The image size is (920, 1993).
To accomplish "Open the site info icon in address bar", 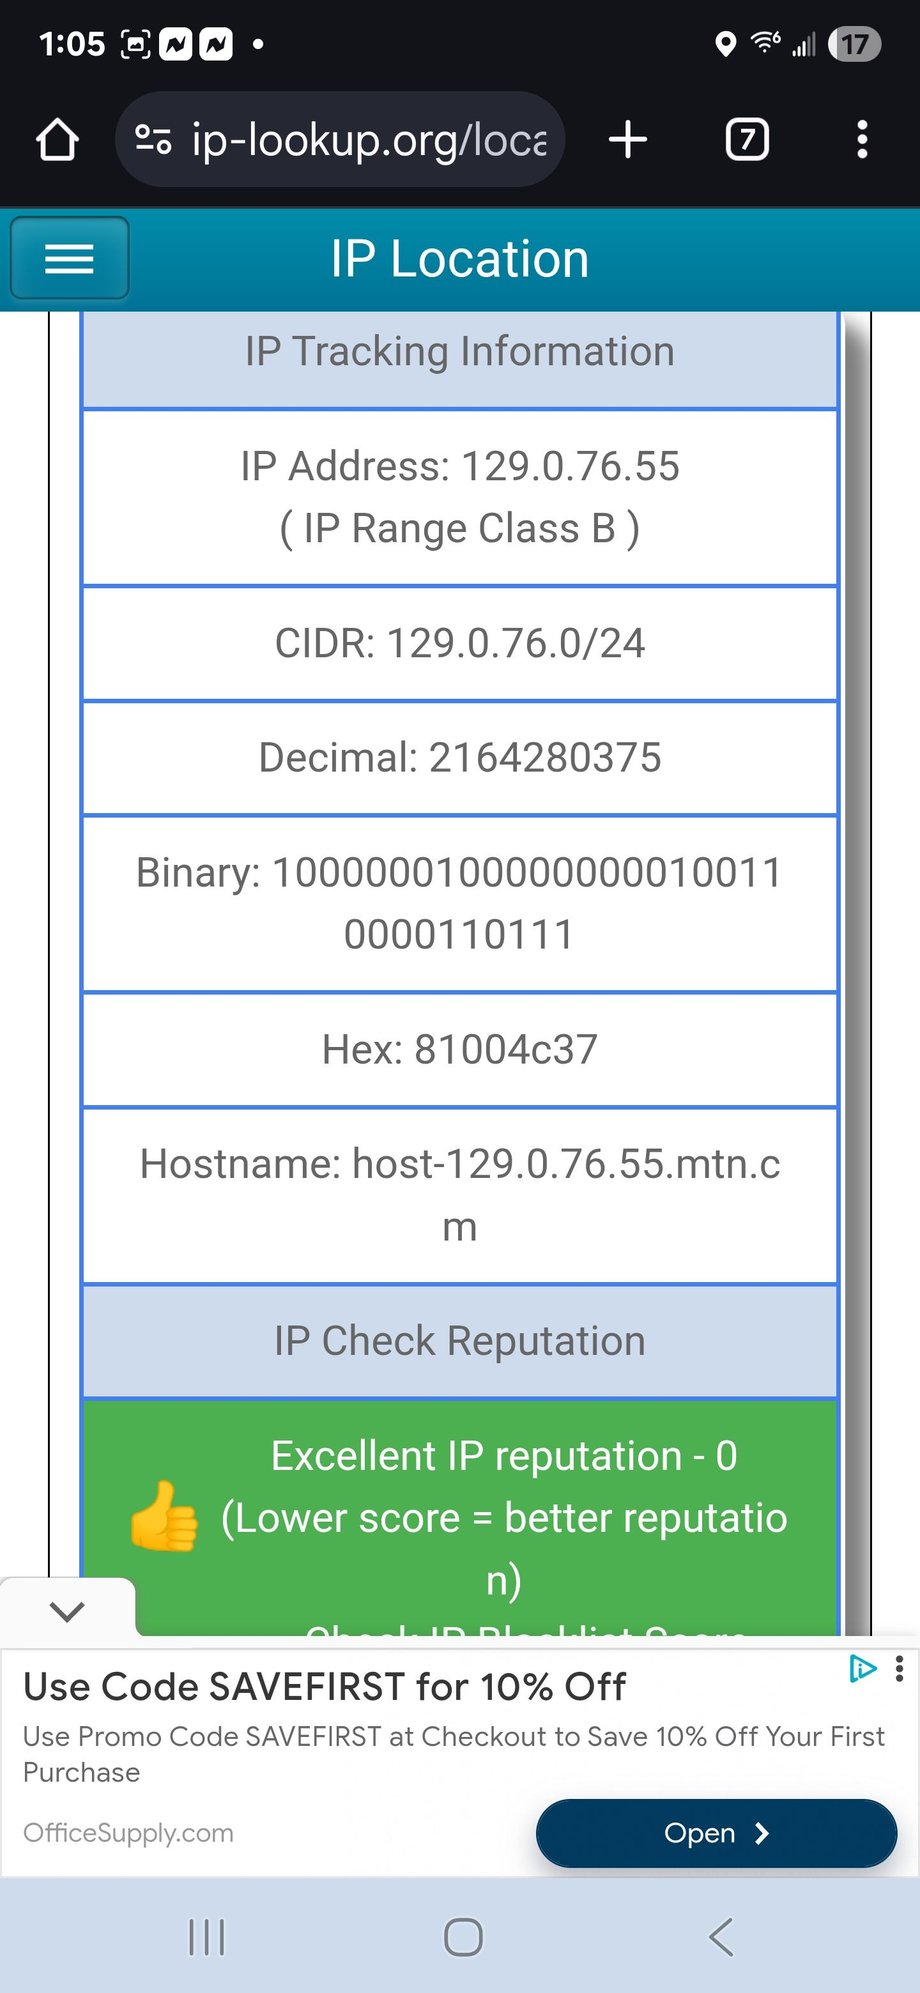I will click(x=153, y=139).
